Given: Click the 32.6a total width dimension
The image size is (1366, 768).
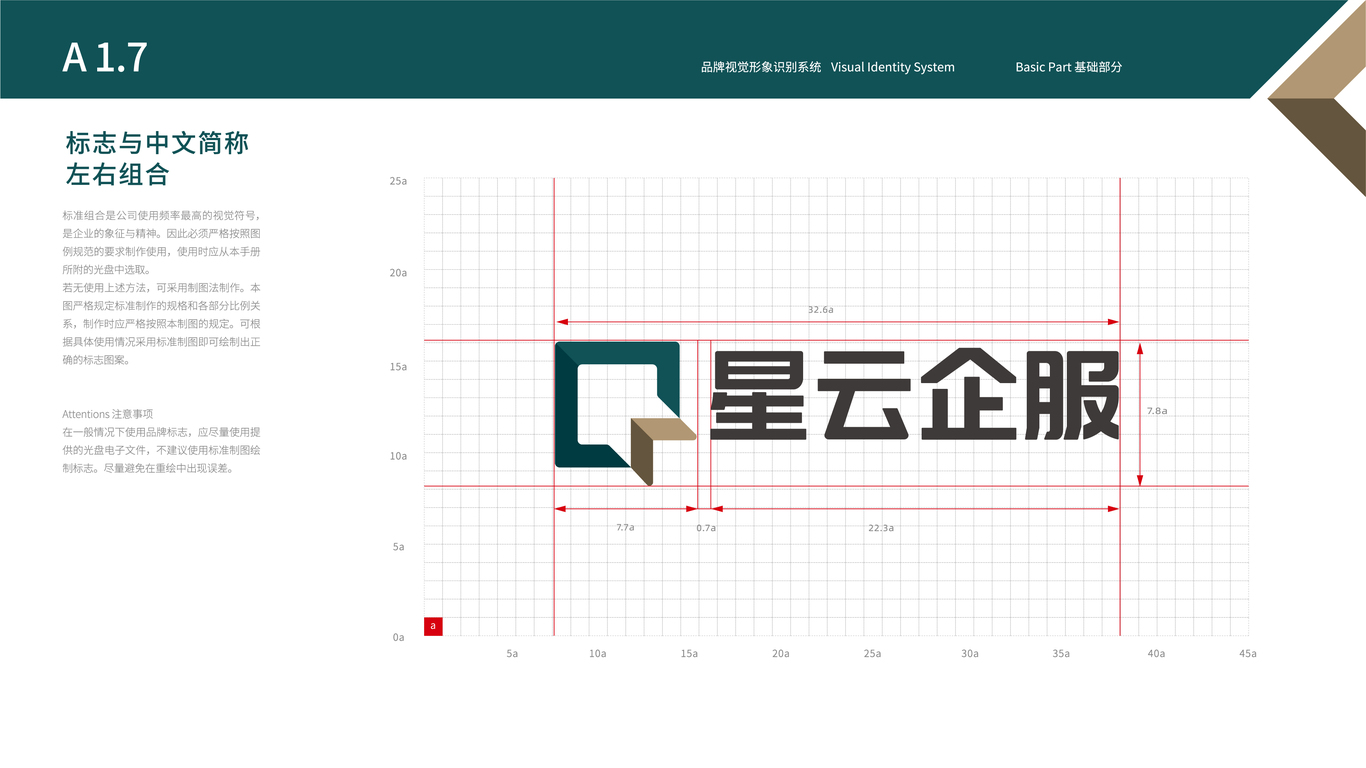Looking at the screenshot, I should click(821, 310).
